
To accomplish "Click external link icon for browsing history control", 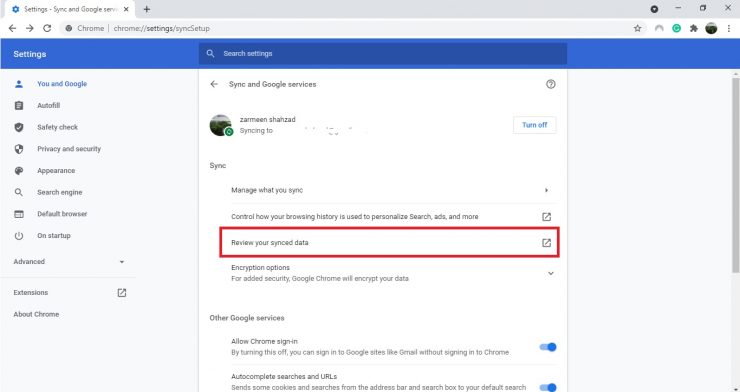I will tap(547, 217).
